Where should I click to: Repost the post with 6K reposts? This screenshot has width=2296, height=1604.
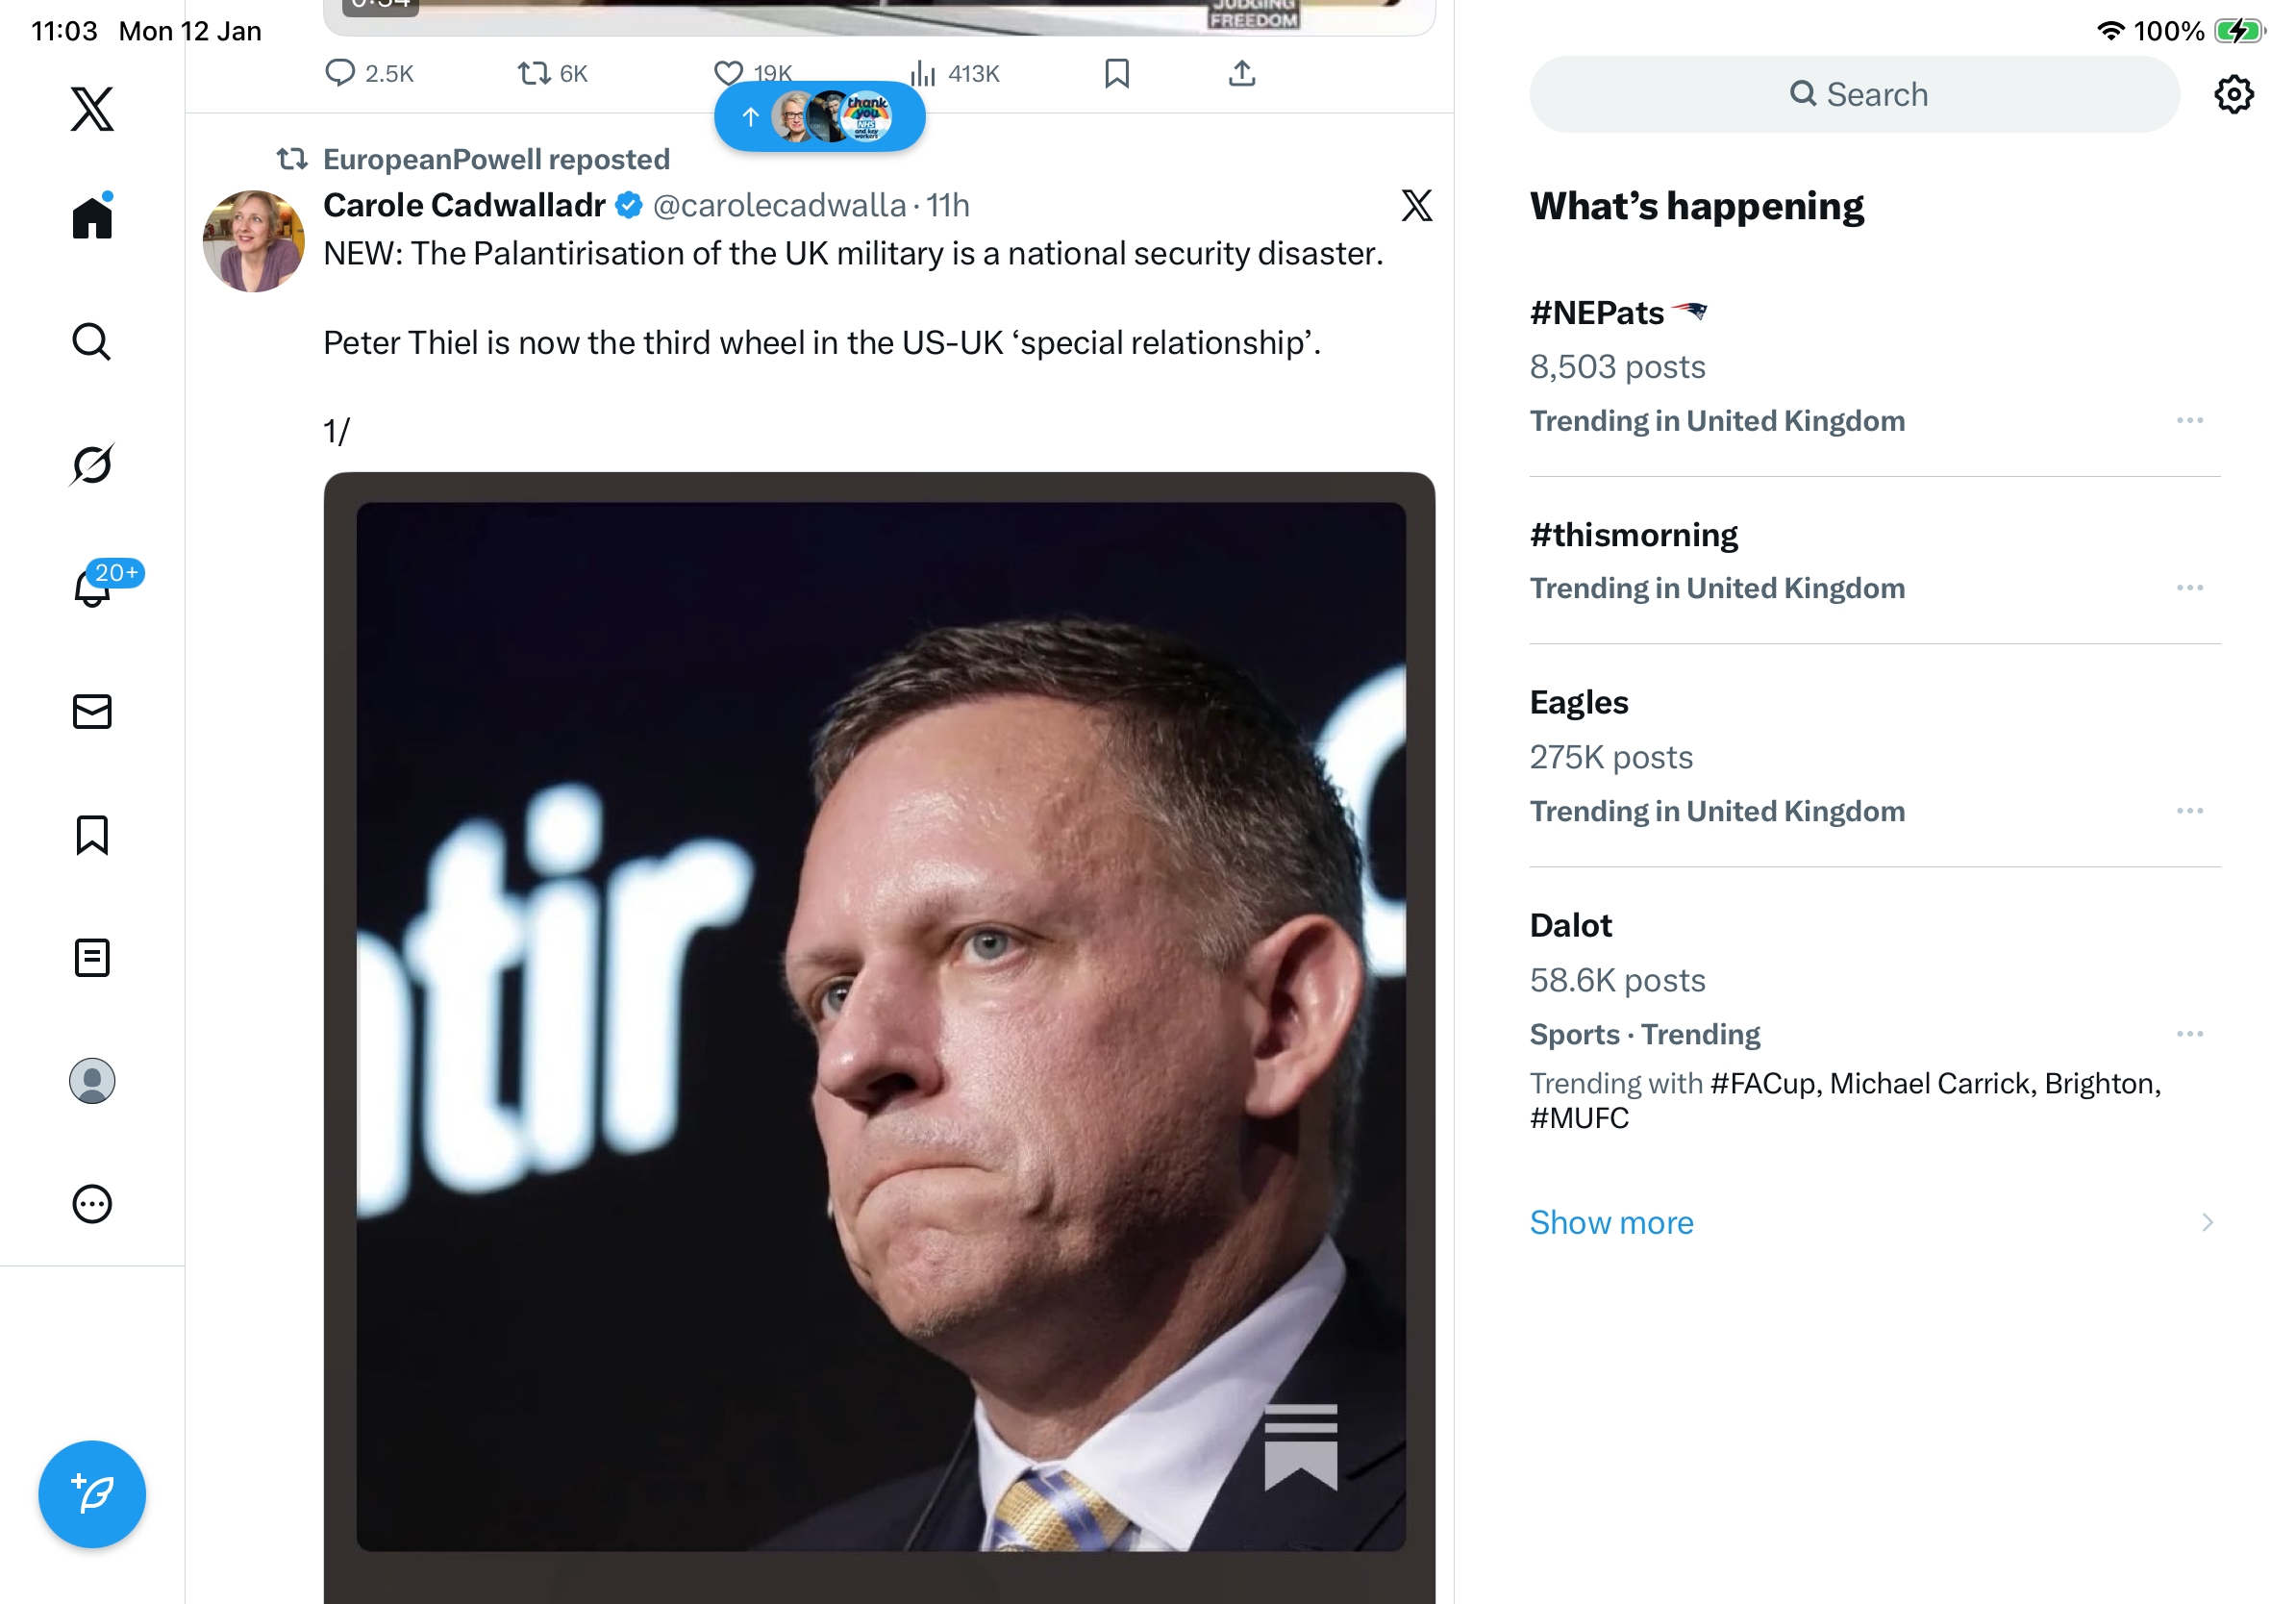[534, 73]
